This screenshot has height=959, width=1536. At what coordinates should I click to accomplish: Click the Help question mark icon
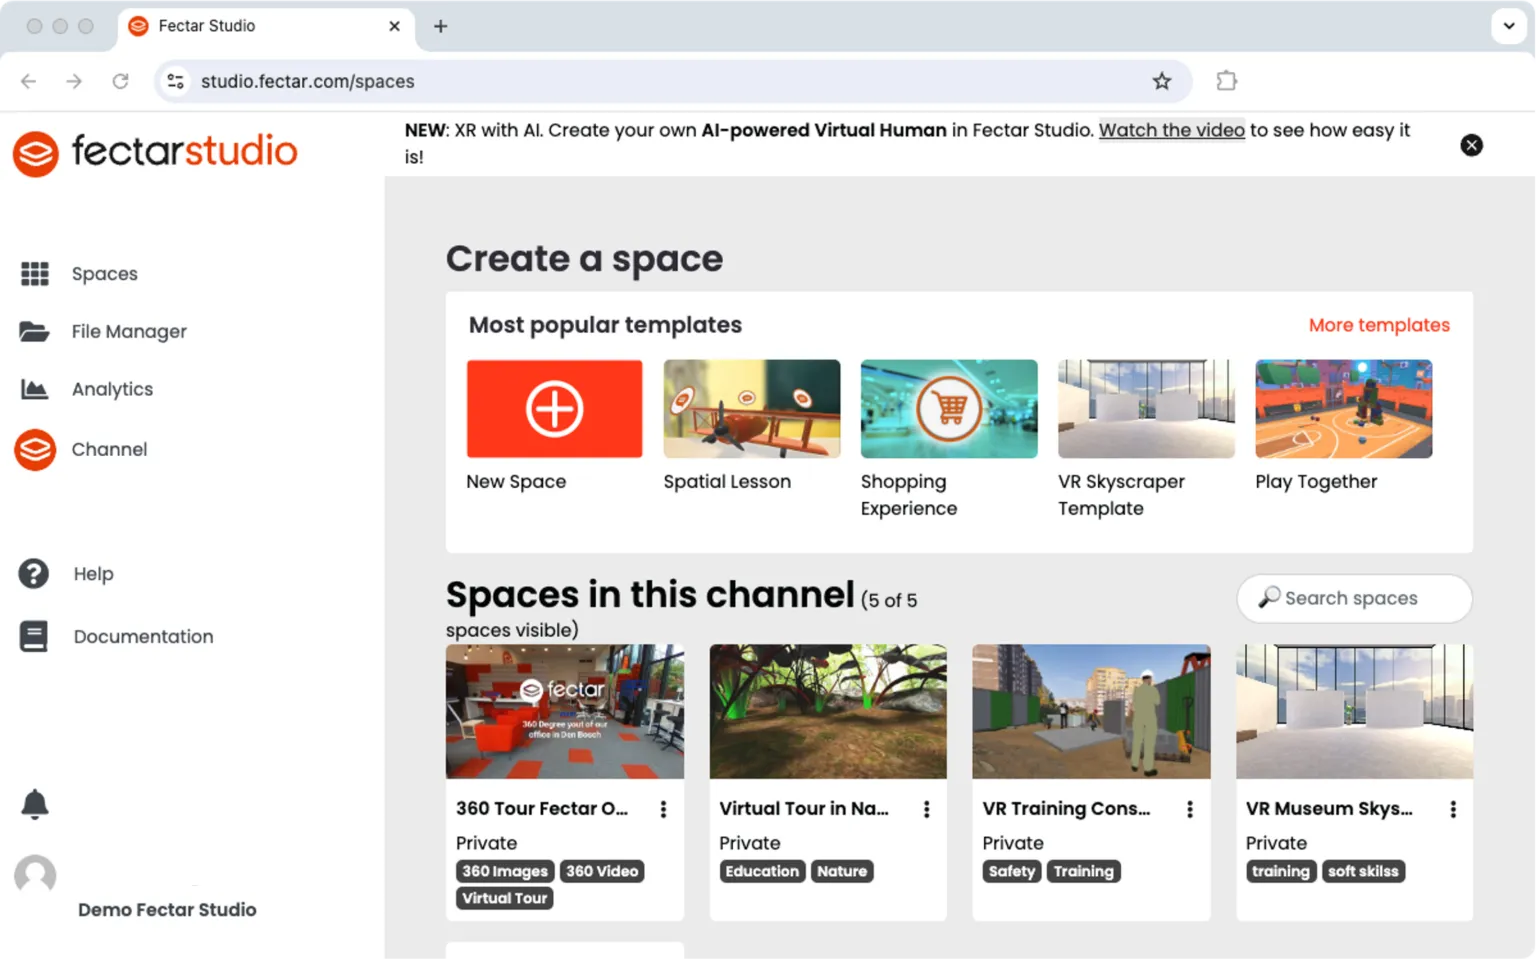34,574
